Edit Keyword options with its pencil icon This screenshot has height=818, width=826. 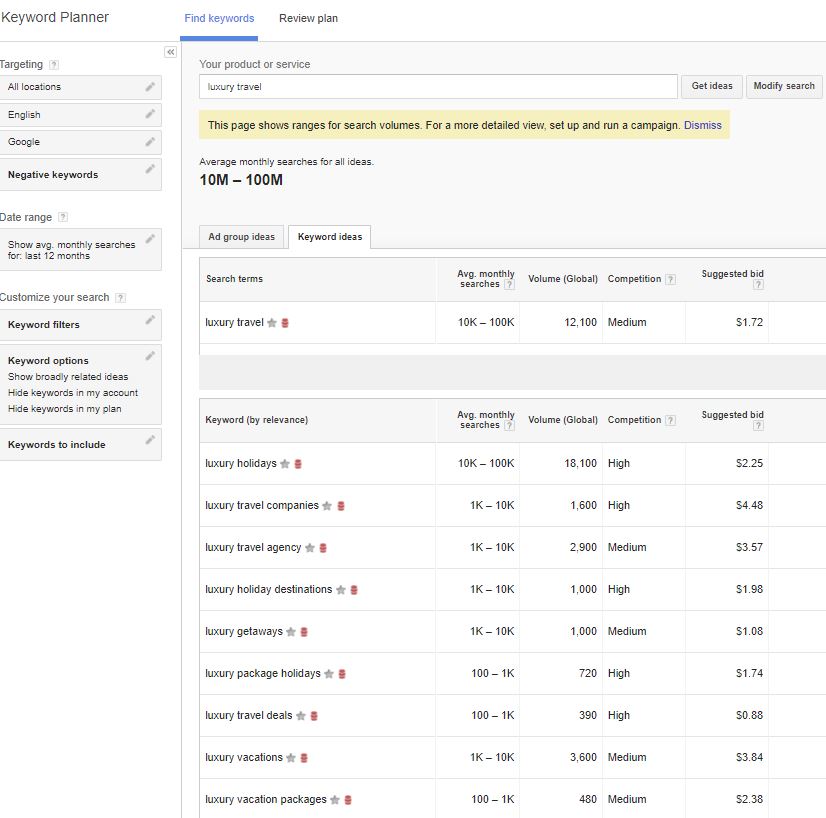pos(150,356)
